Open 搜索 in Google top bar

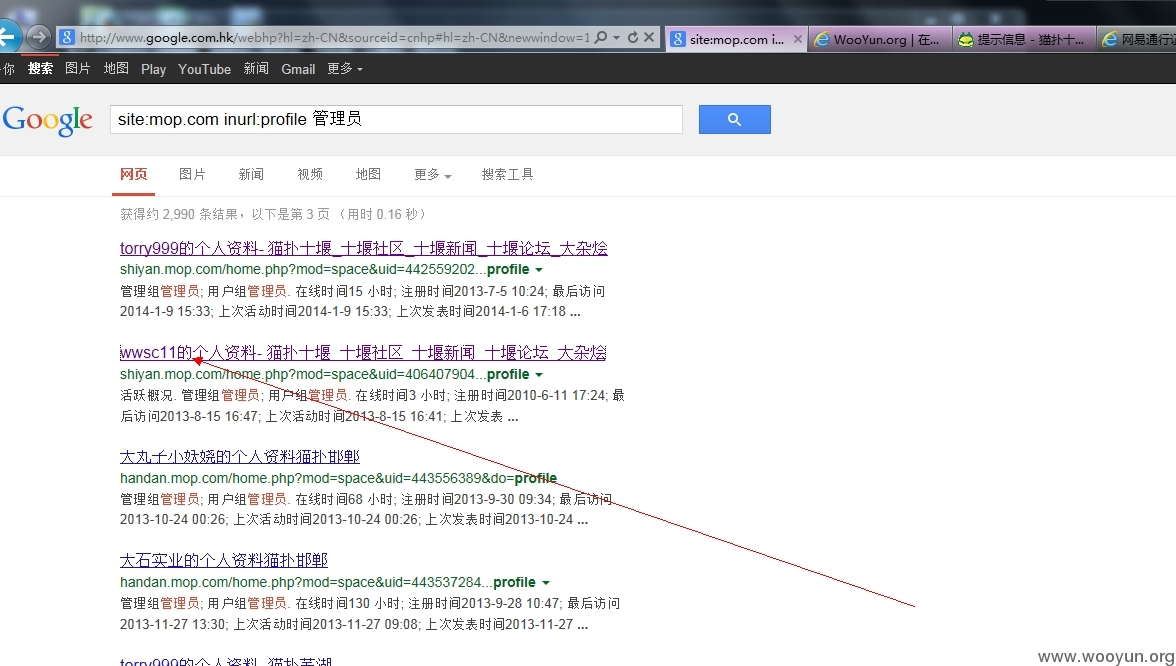tap(40, 69)
